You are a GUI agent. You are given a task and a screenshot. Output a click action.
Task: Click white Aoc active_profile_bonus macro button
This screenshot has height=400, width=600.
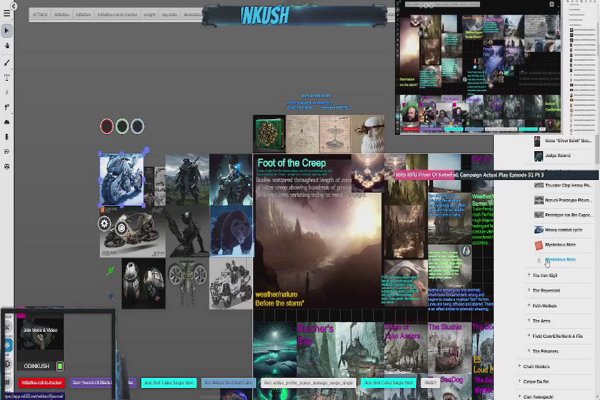tap(308, 382)
